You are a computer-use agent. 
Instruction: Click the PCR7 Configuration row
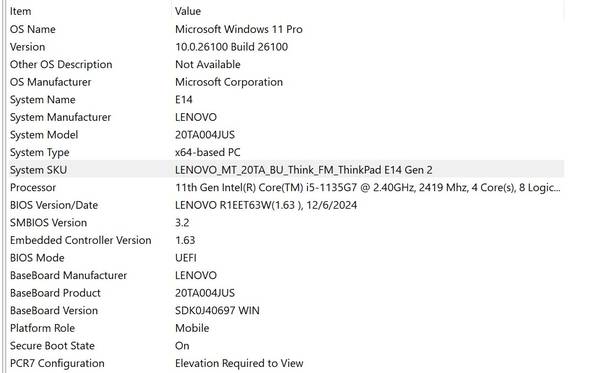tap(285, 363)
